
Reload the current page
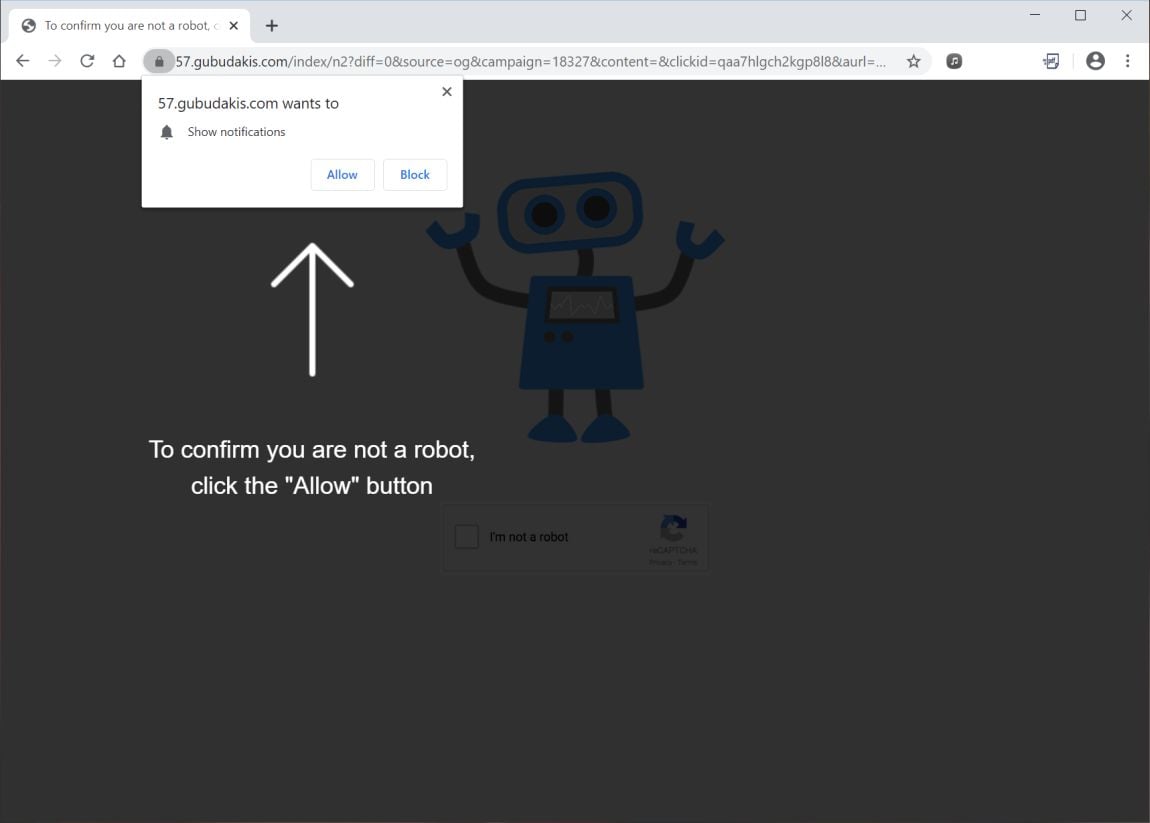point(87,61)
